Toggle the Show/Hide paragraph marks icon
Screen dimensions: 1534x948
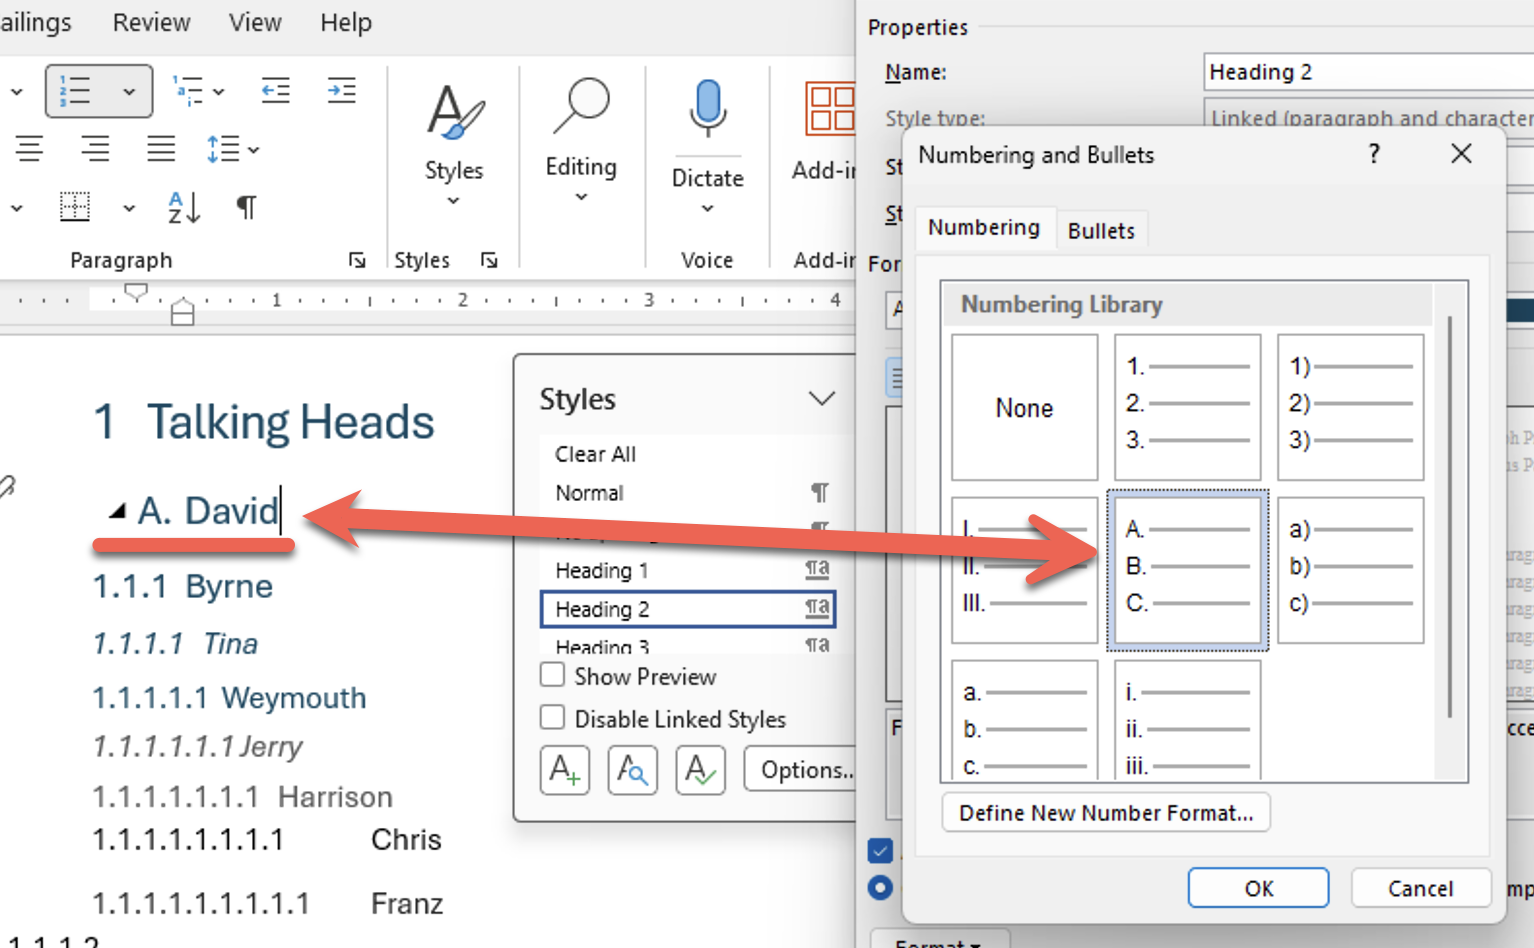coord(246,207)
